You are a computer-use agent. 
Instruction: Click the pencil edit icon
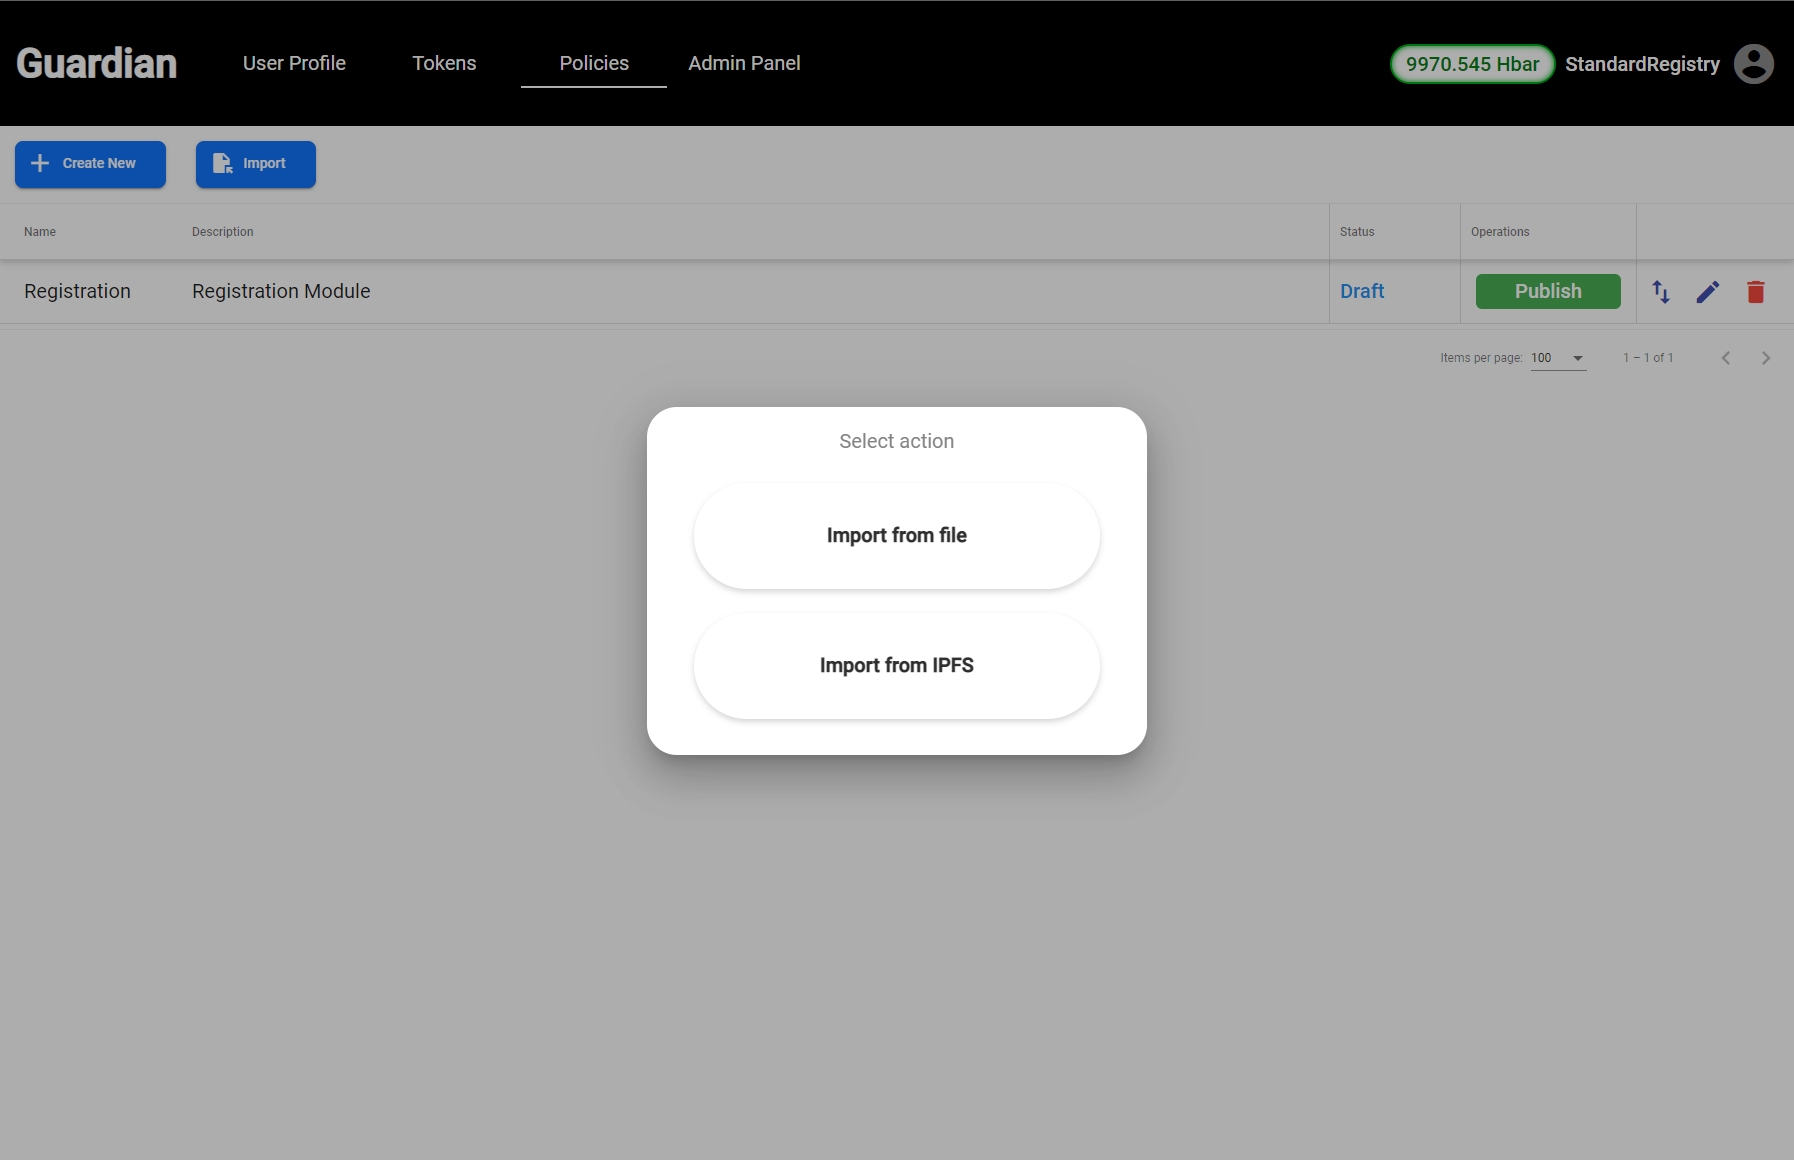coord(1708,292)
